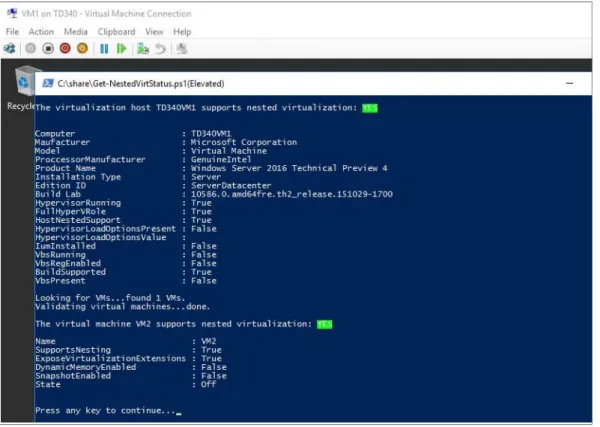Shut down the VM using the red icon
The height and width of the screenshot is (427, 600).
65,49
